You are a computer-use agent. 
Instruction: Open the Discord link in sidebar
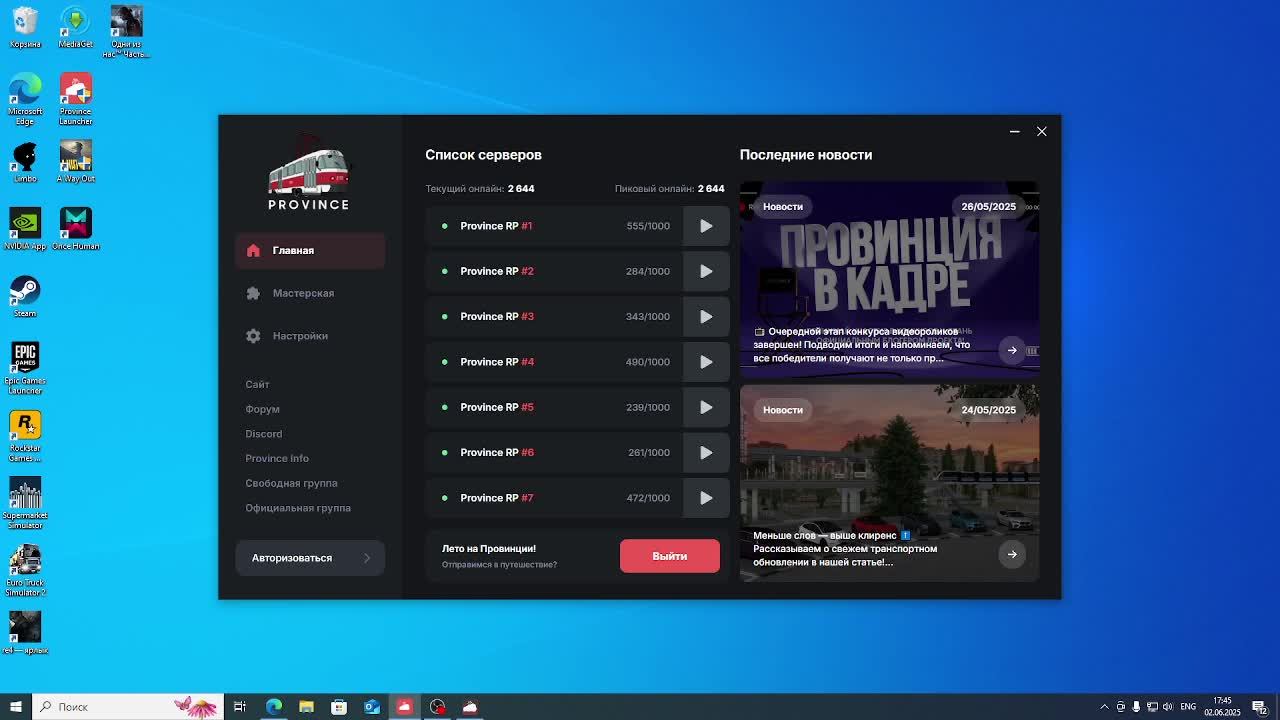[x=264, y=434]
